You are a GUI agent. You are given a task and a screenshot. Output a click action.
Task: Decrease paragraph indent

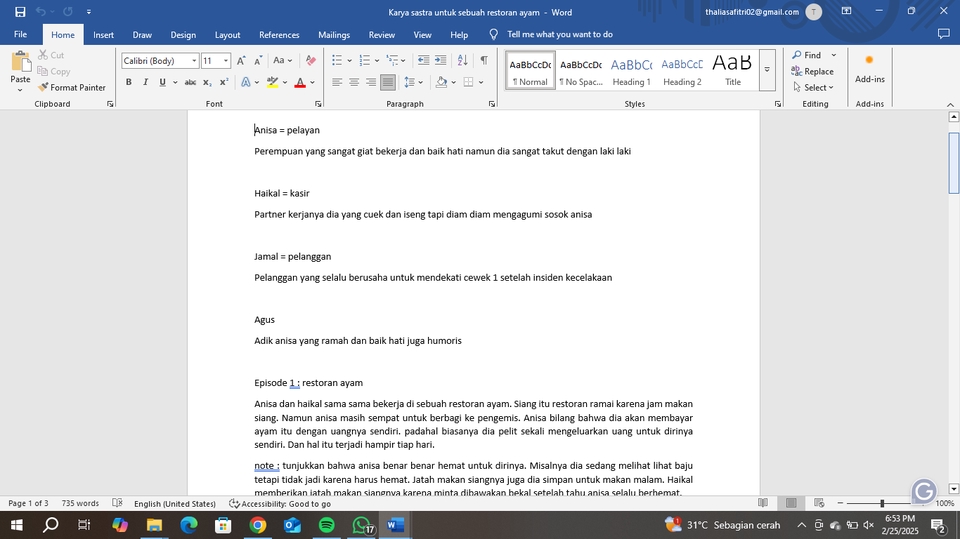point(423,61)
